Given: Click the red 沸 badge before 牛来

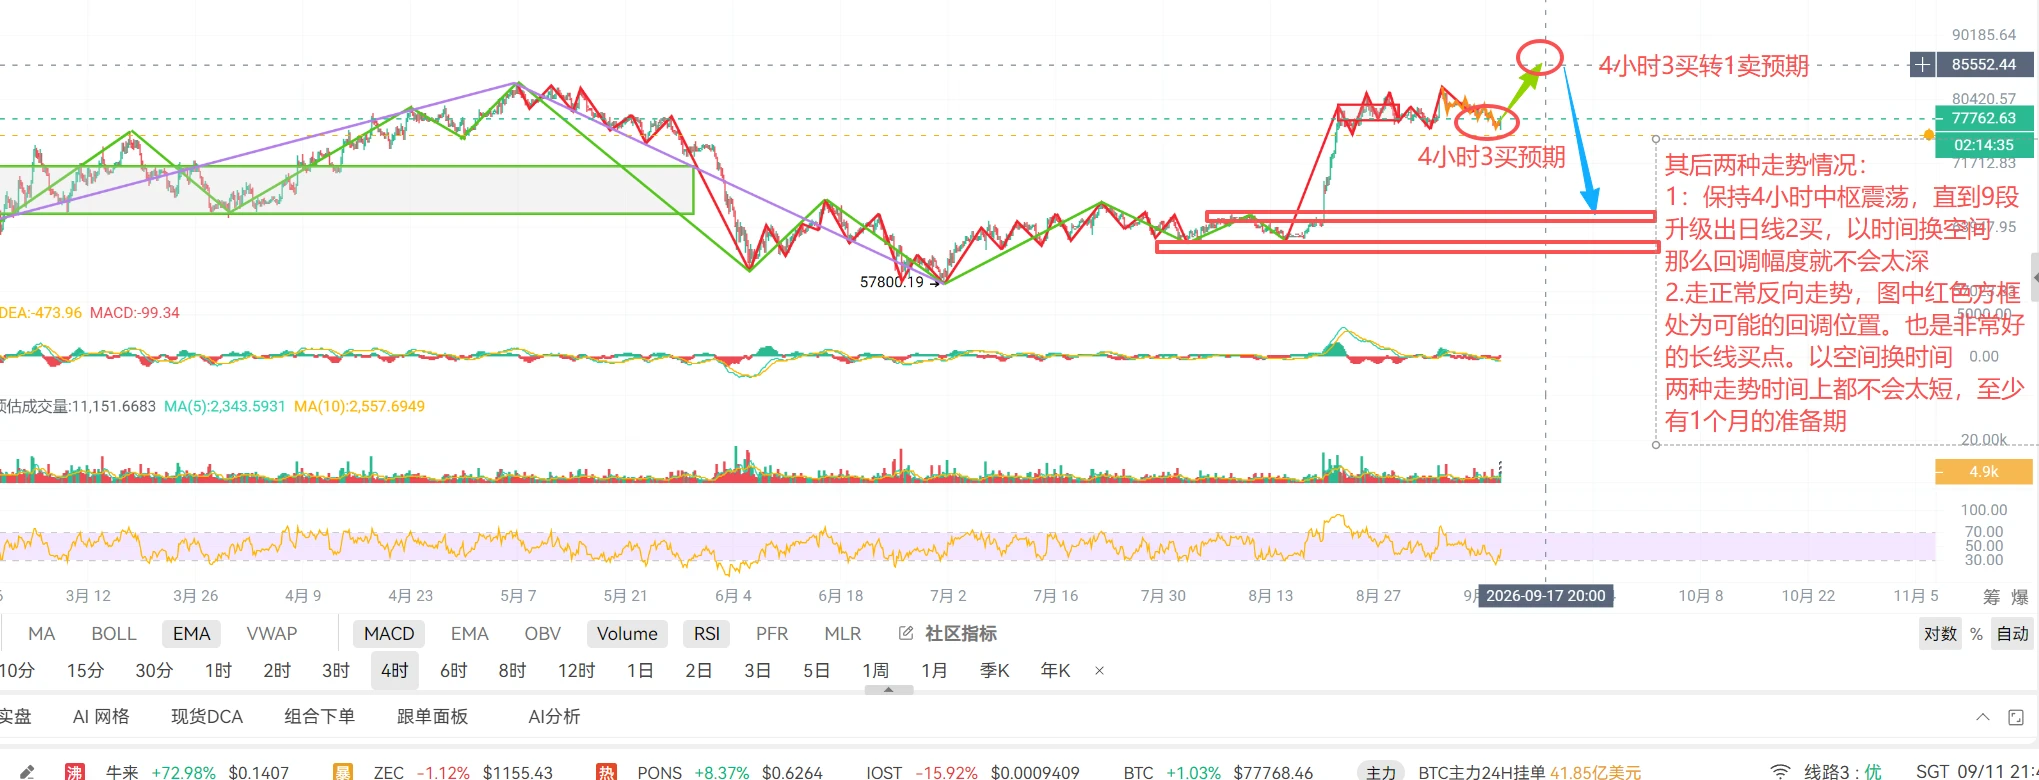Looking at the screenshot, I should tap(75, 772).
